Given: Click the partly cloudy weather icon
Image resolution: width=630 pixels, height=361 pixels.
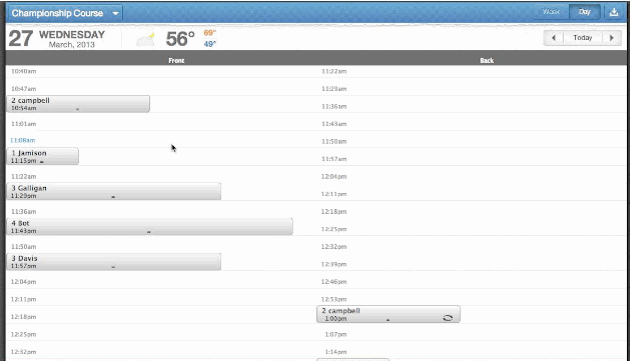Looking at the screenshot, I should tap(145, 39).
